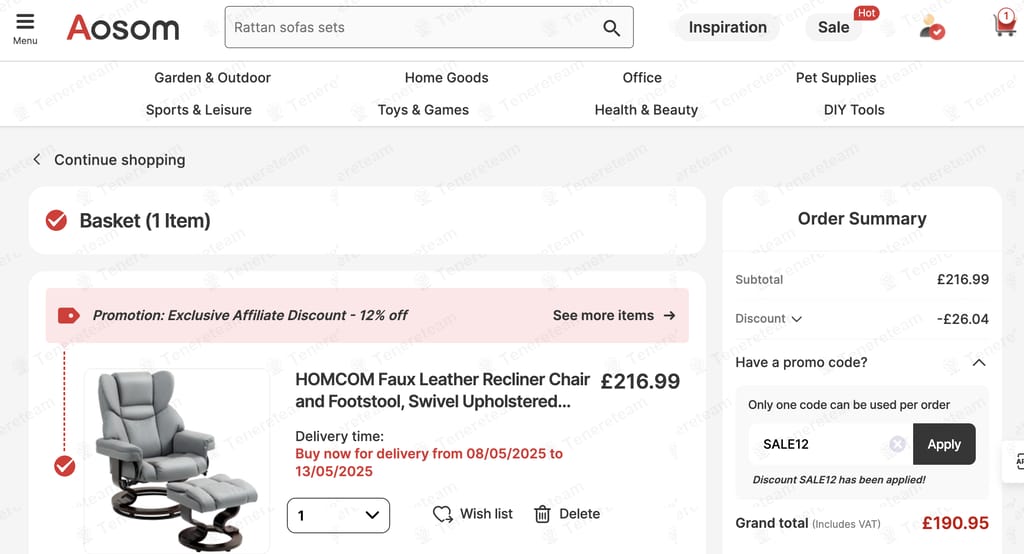Uncheck the recliner chair item checkbox
This screenshot has width=1024, height=554.
pos(64,466)
